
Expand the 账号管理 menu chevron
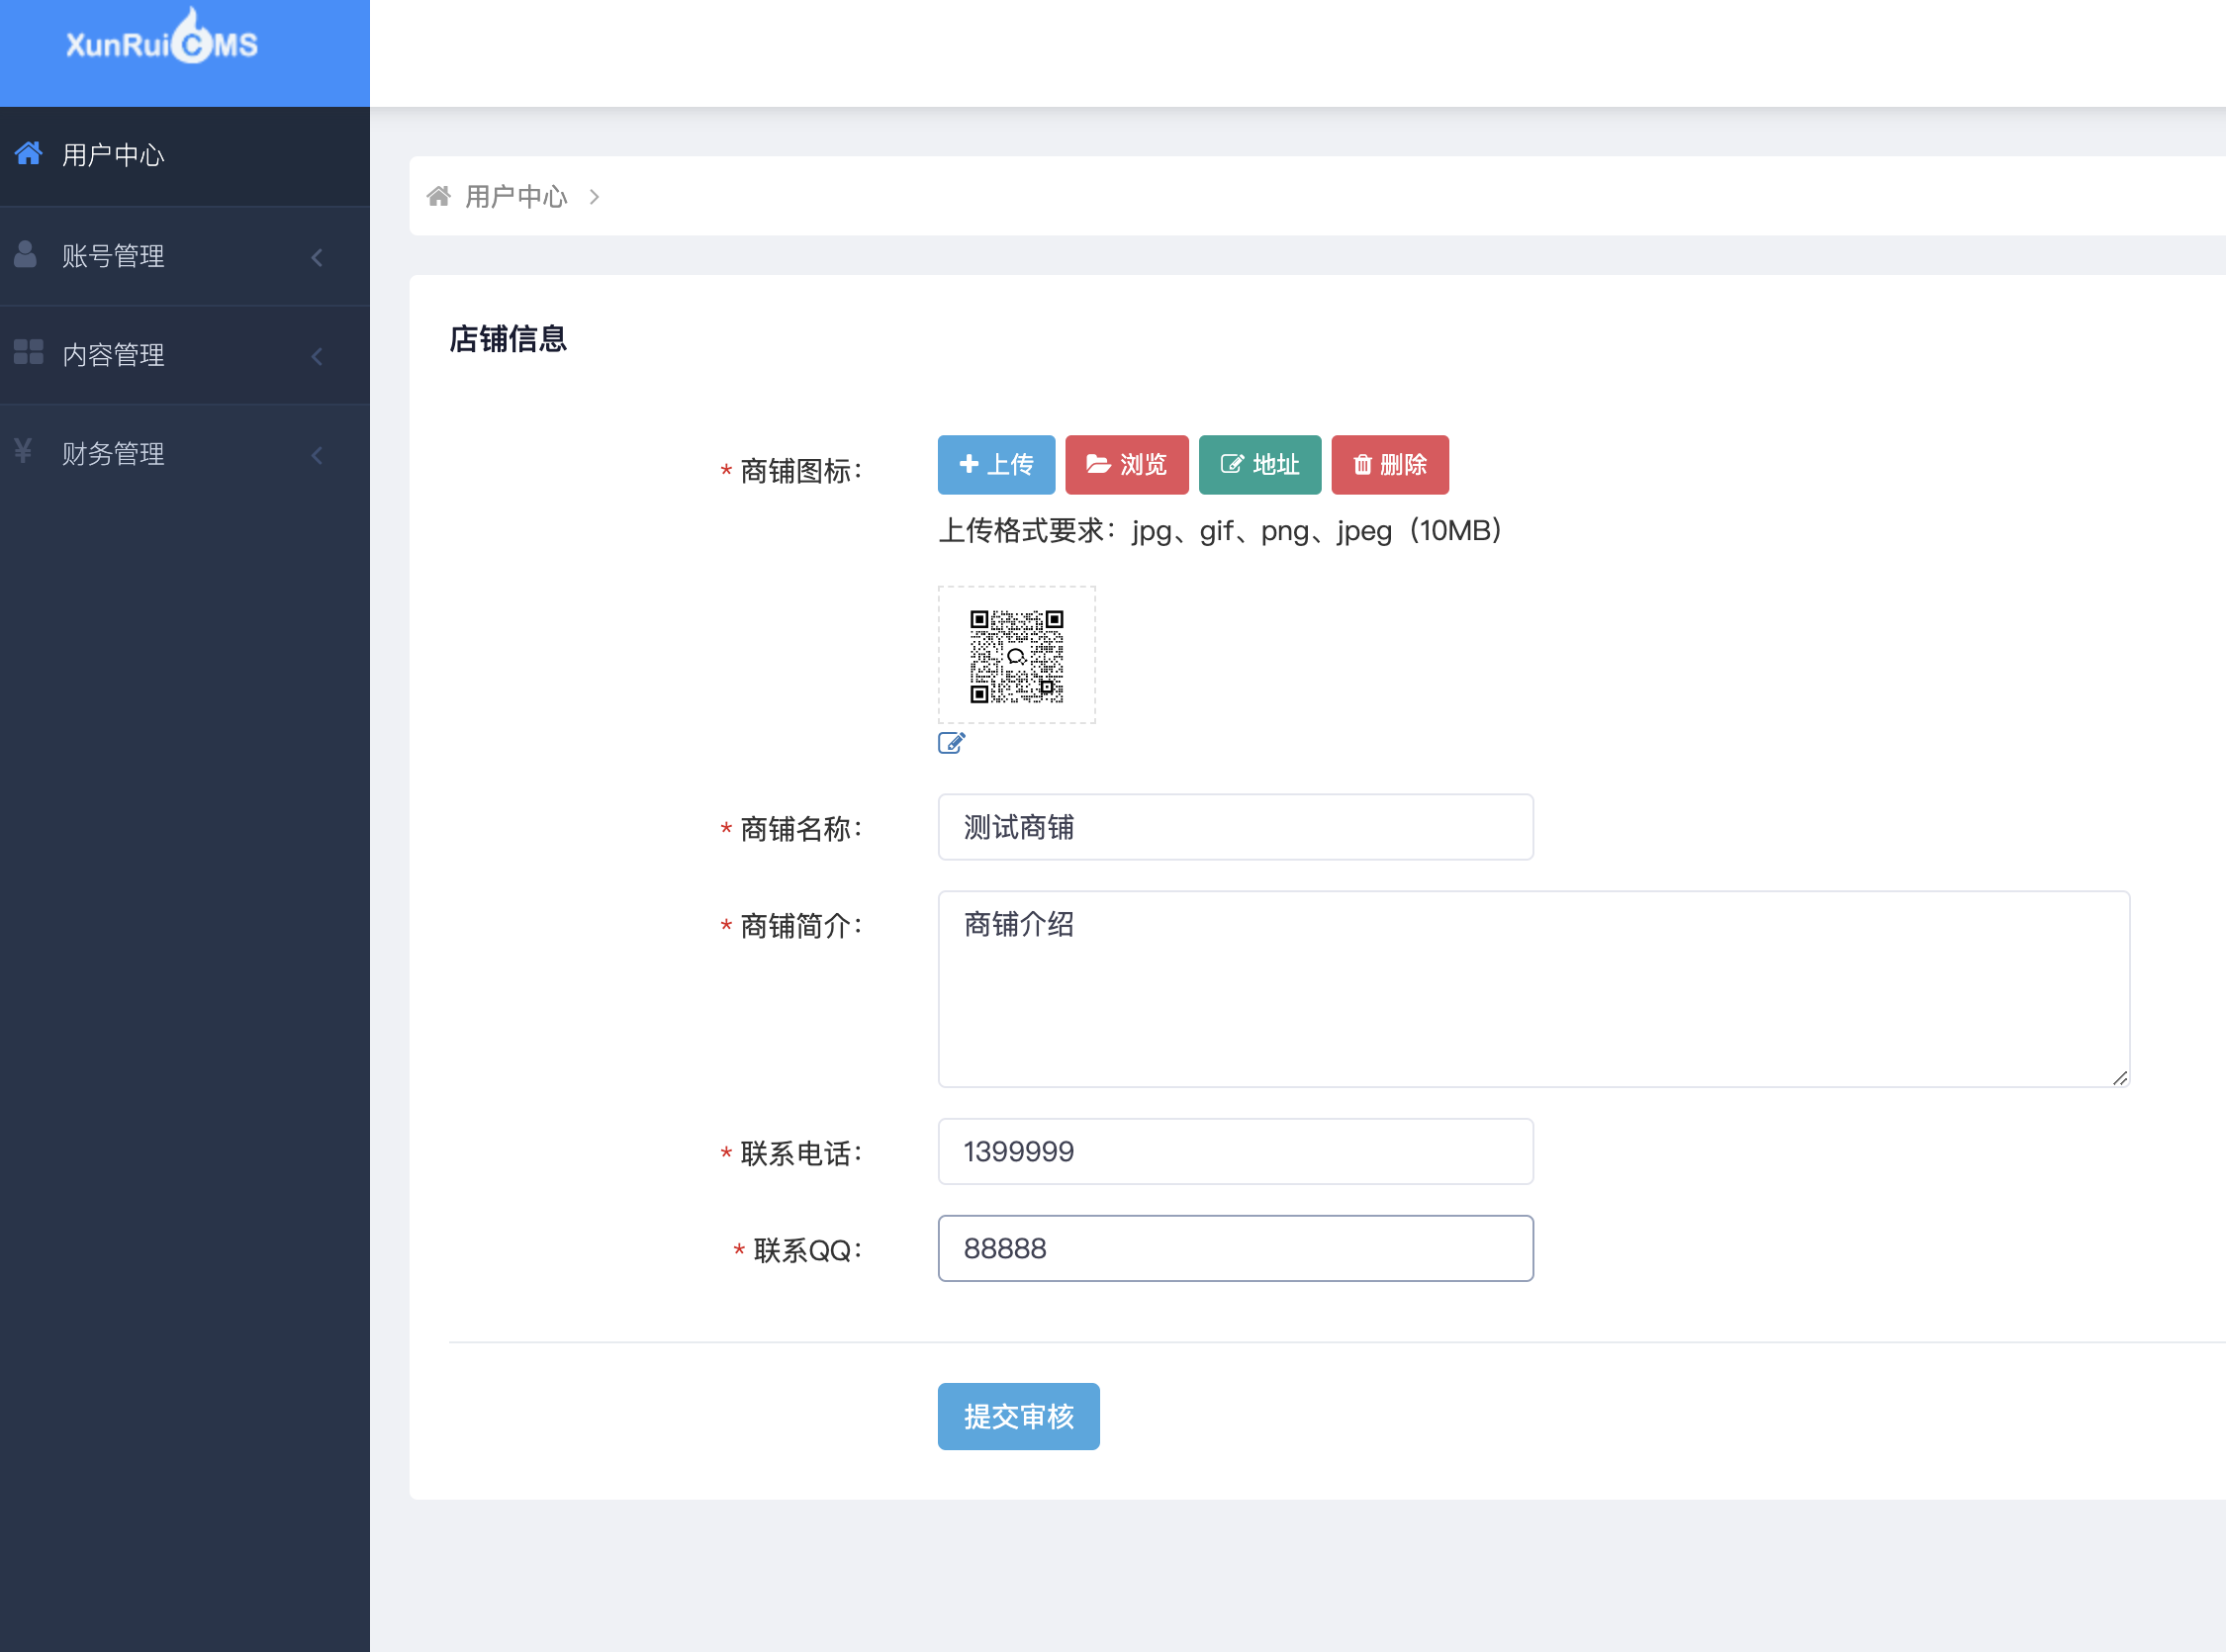click(x=317, y=257)
